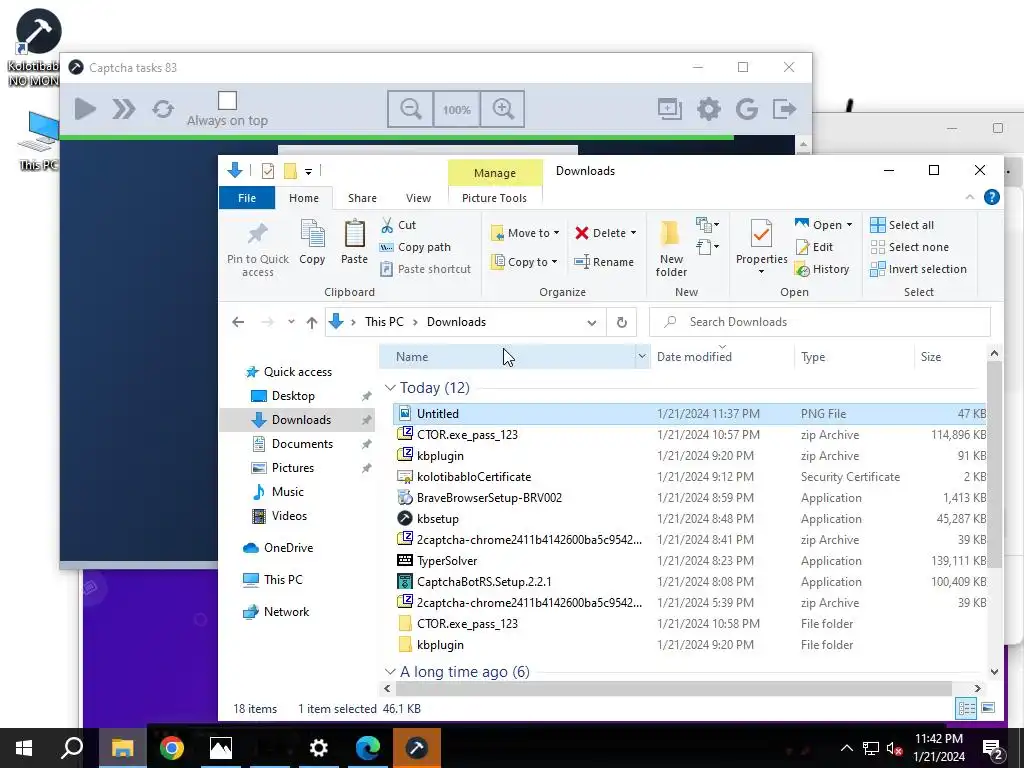The image size is (1024, 768).
Task: Click the refresh icon in Captcha tasks toolbar
Action: point(163,108)
